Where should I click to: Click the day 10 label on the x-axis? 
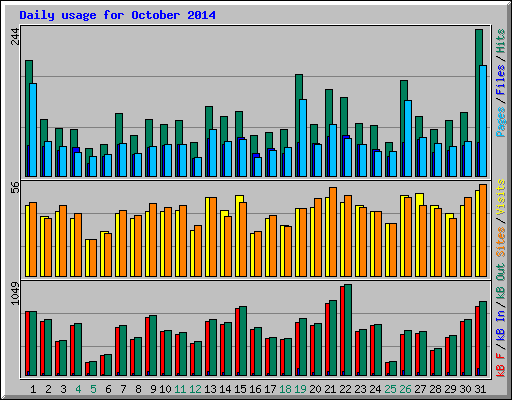coord(165,389)
